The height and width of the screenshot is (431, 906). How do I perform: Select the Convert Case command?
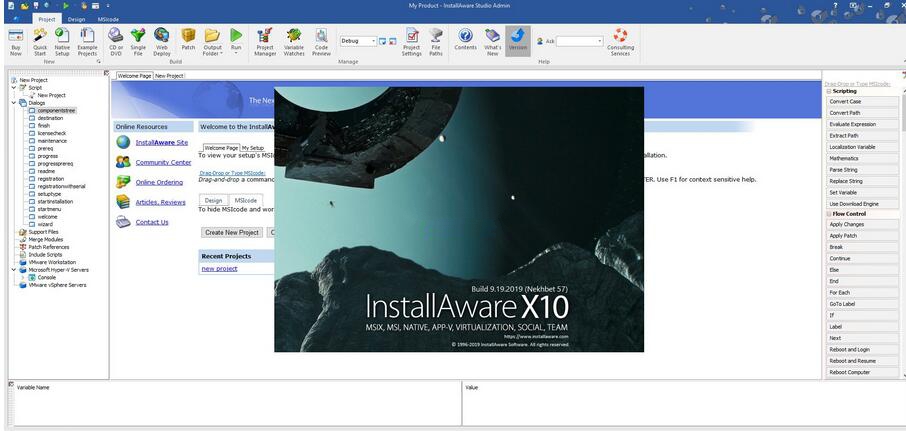point(863,102)
